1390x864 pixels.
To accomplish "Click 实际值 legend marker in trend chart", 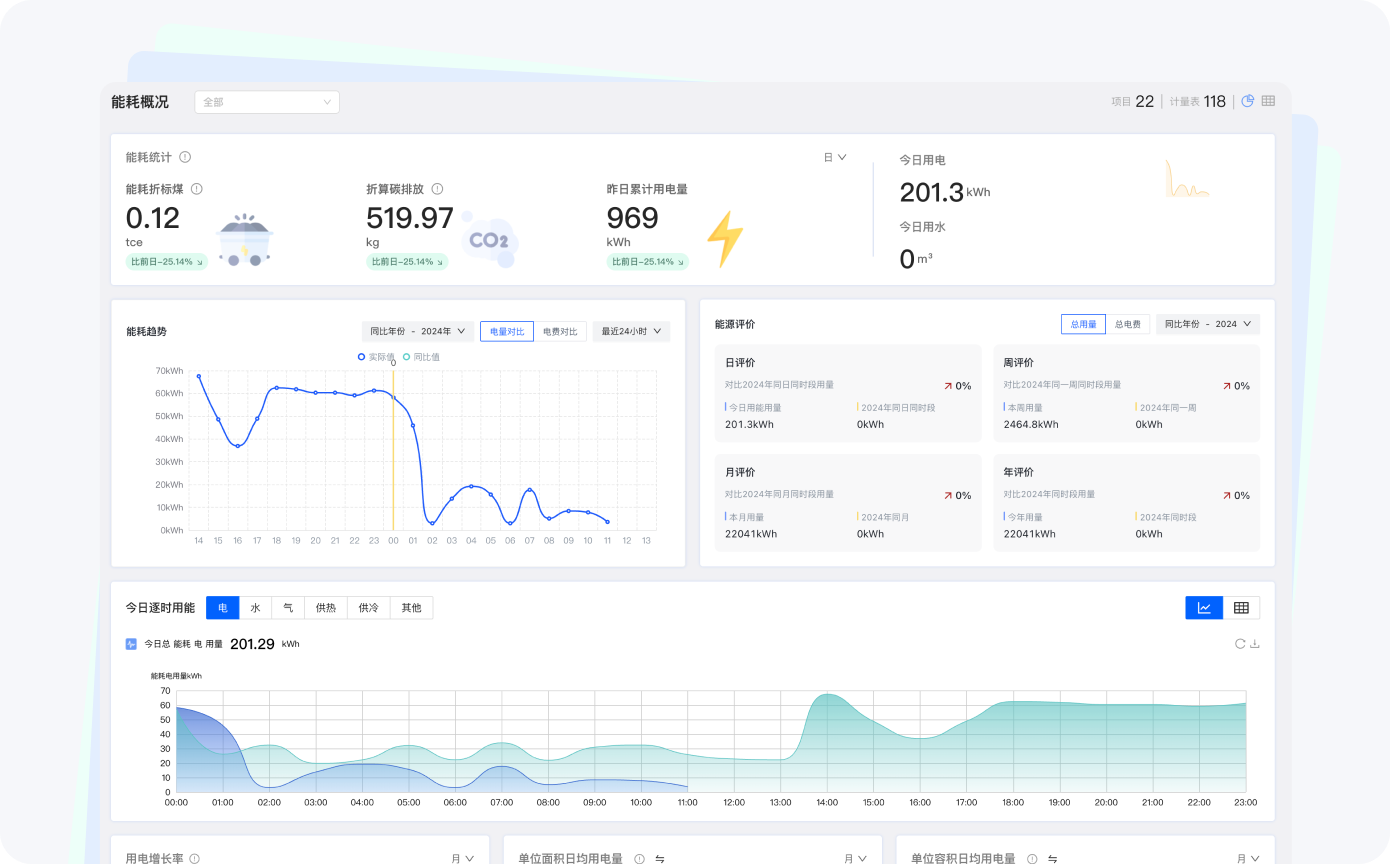I will pos(362,357).
